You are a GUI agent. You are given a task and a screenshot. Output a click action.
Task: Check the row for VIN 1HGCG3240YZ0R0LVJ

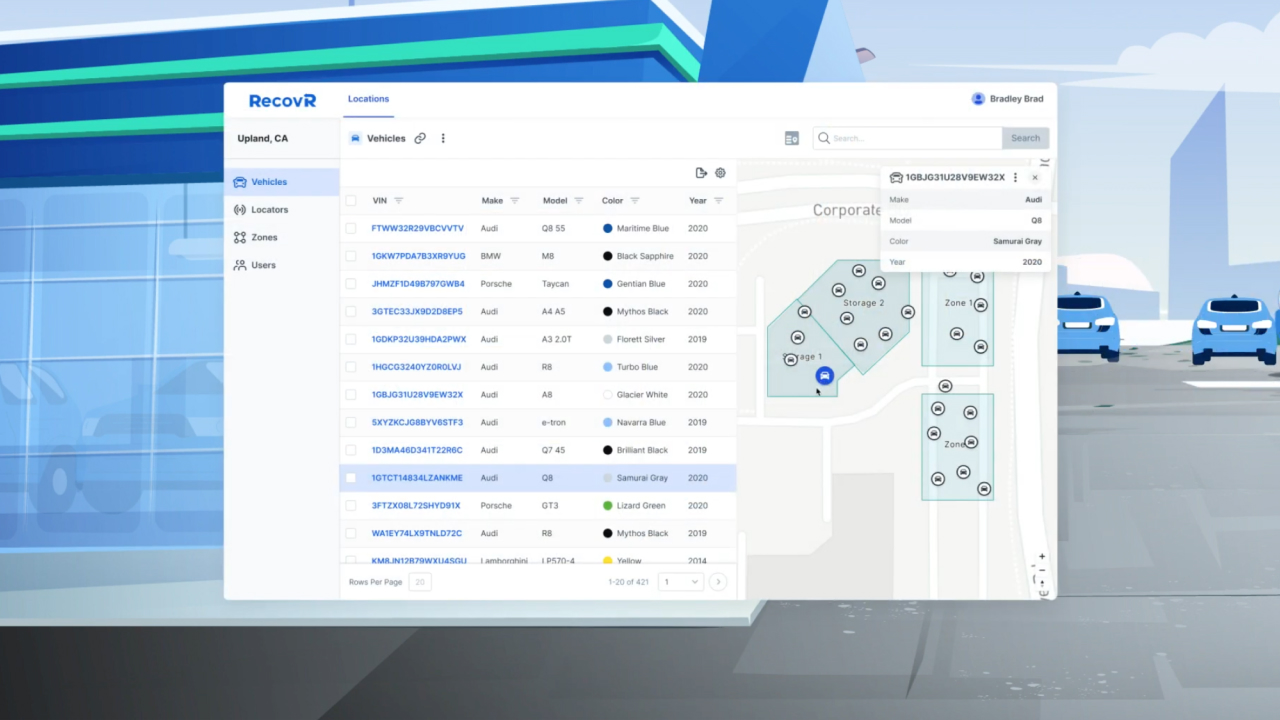pyautogui.click(x=351, y=367)
